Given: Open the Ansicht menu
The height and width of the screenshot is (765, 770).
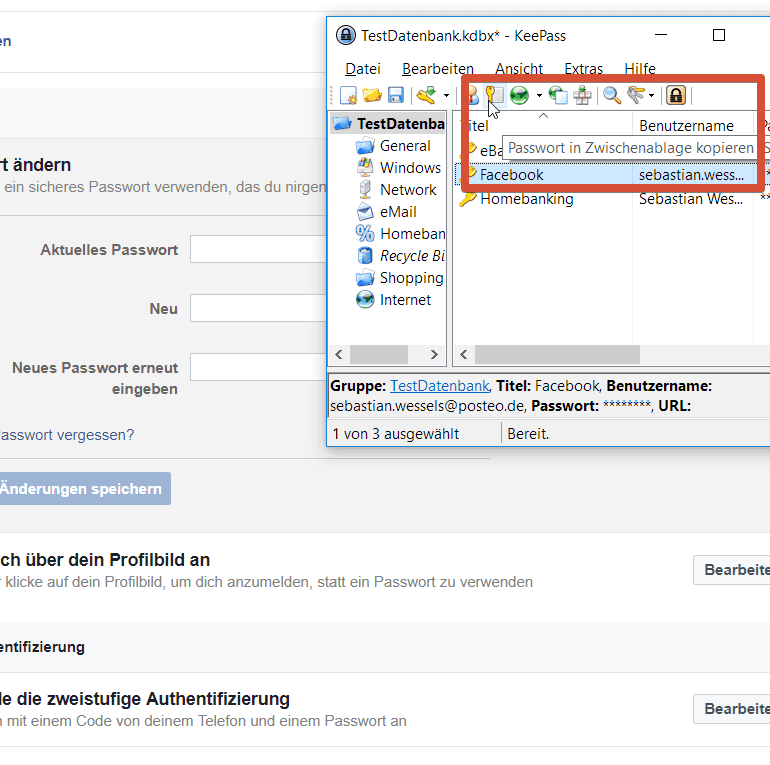Looking at the screenshot, I should click(x=519, y=69).
